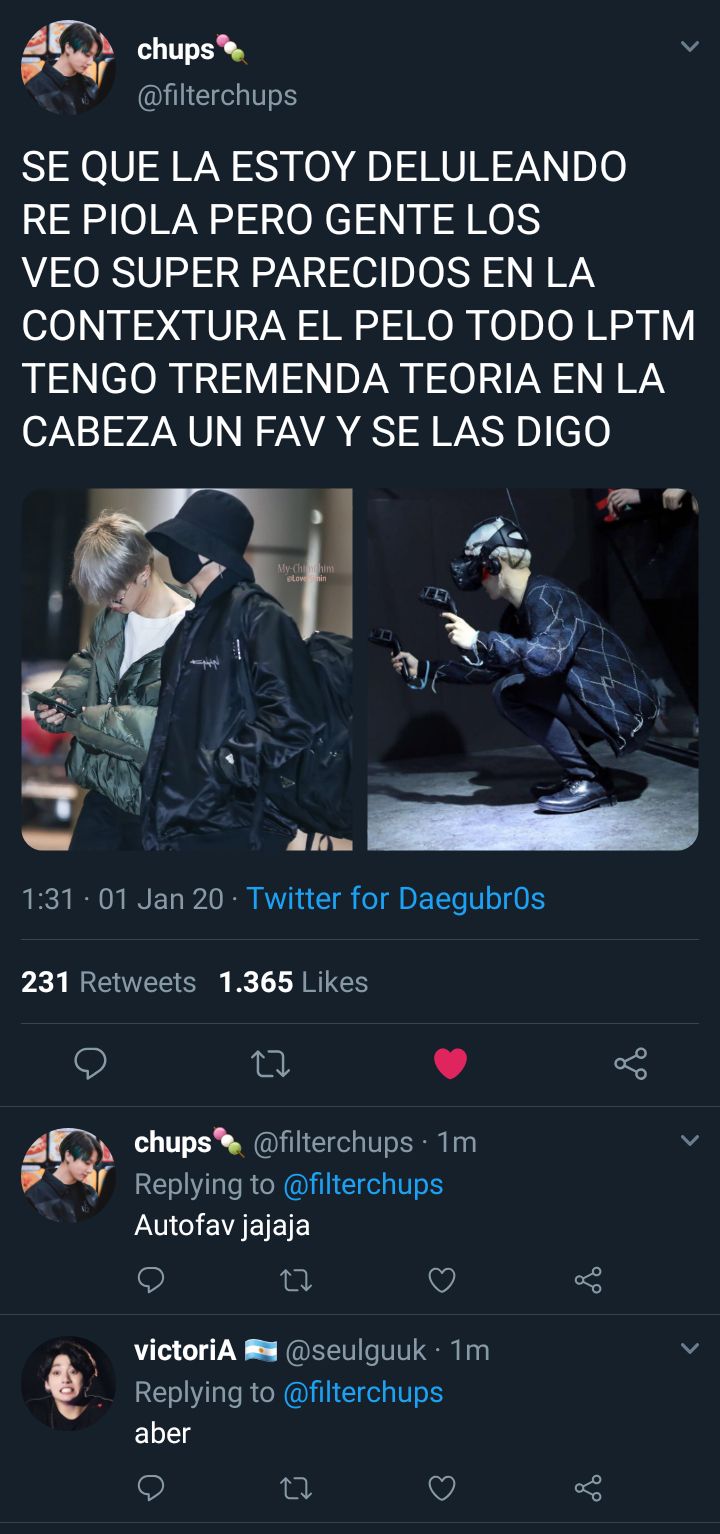Expand options chevron on victoriA's reply

pos(689,1349)
